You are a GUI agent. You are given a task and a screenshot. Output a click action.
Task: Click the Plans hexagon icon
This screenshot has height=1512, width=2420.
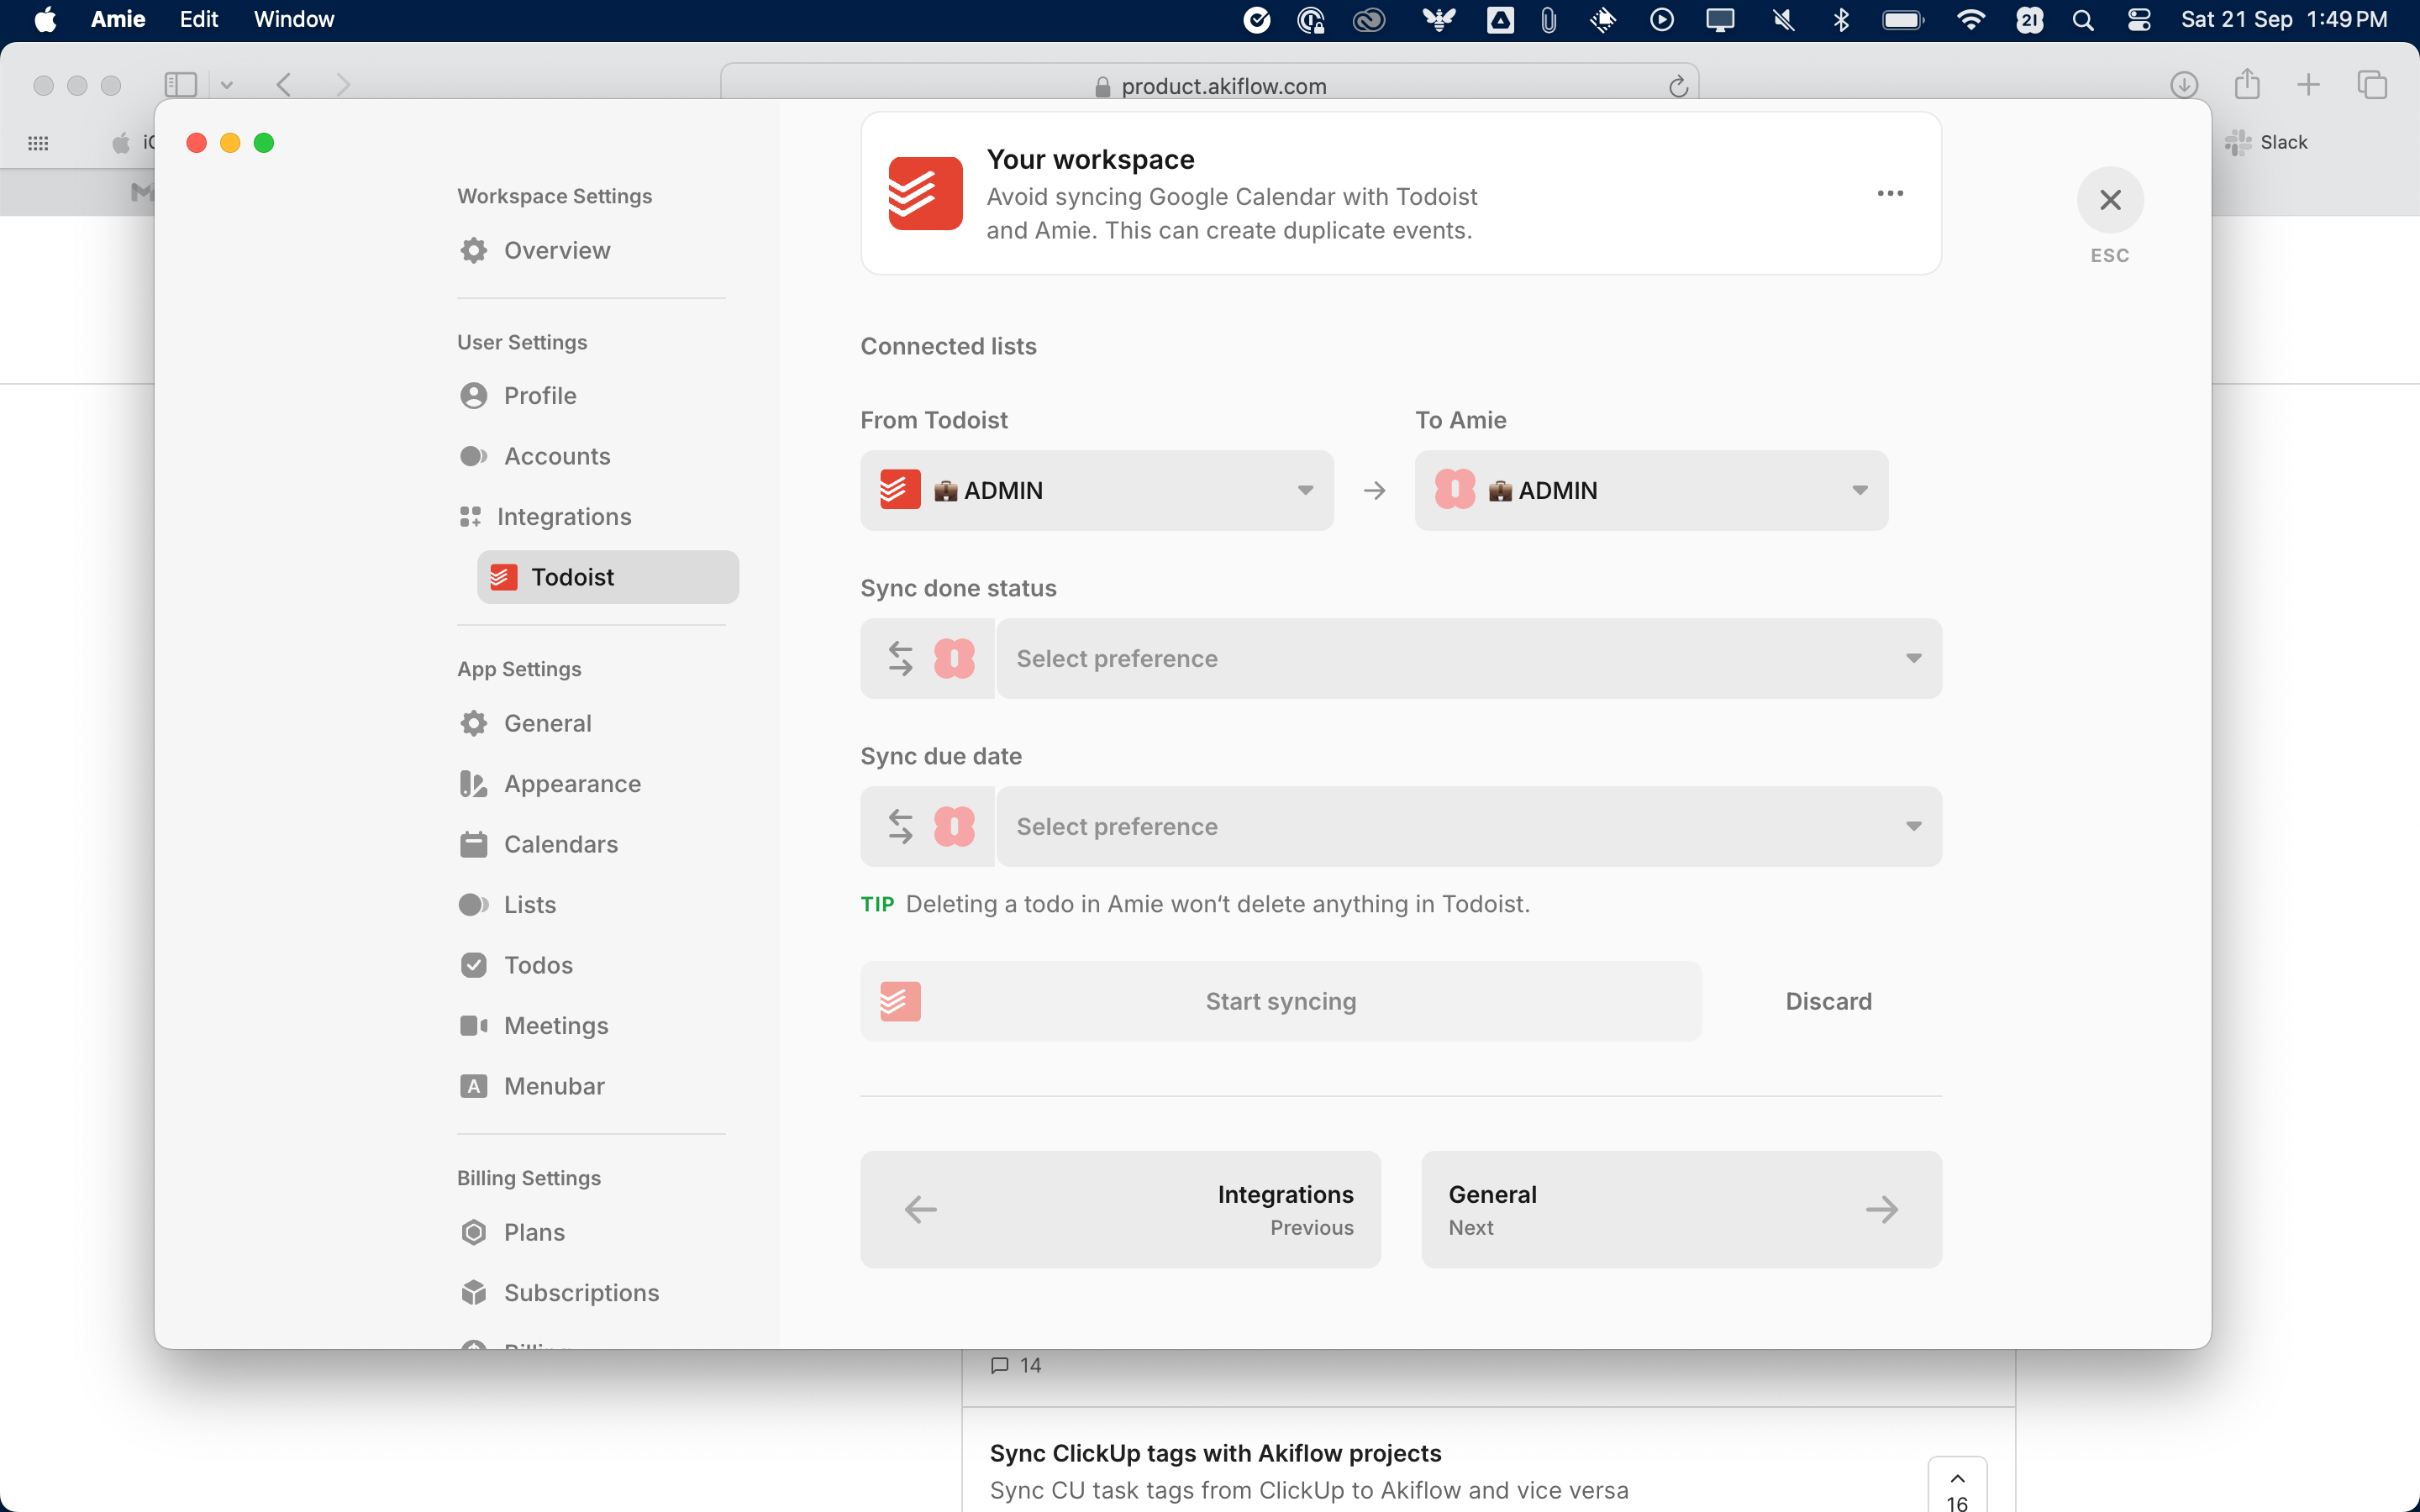(x=474, y=1232)
